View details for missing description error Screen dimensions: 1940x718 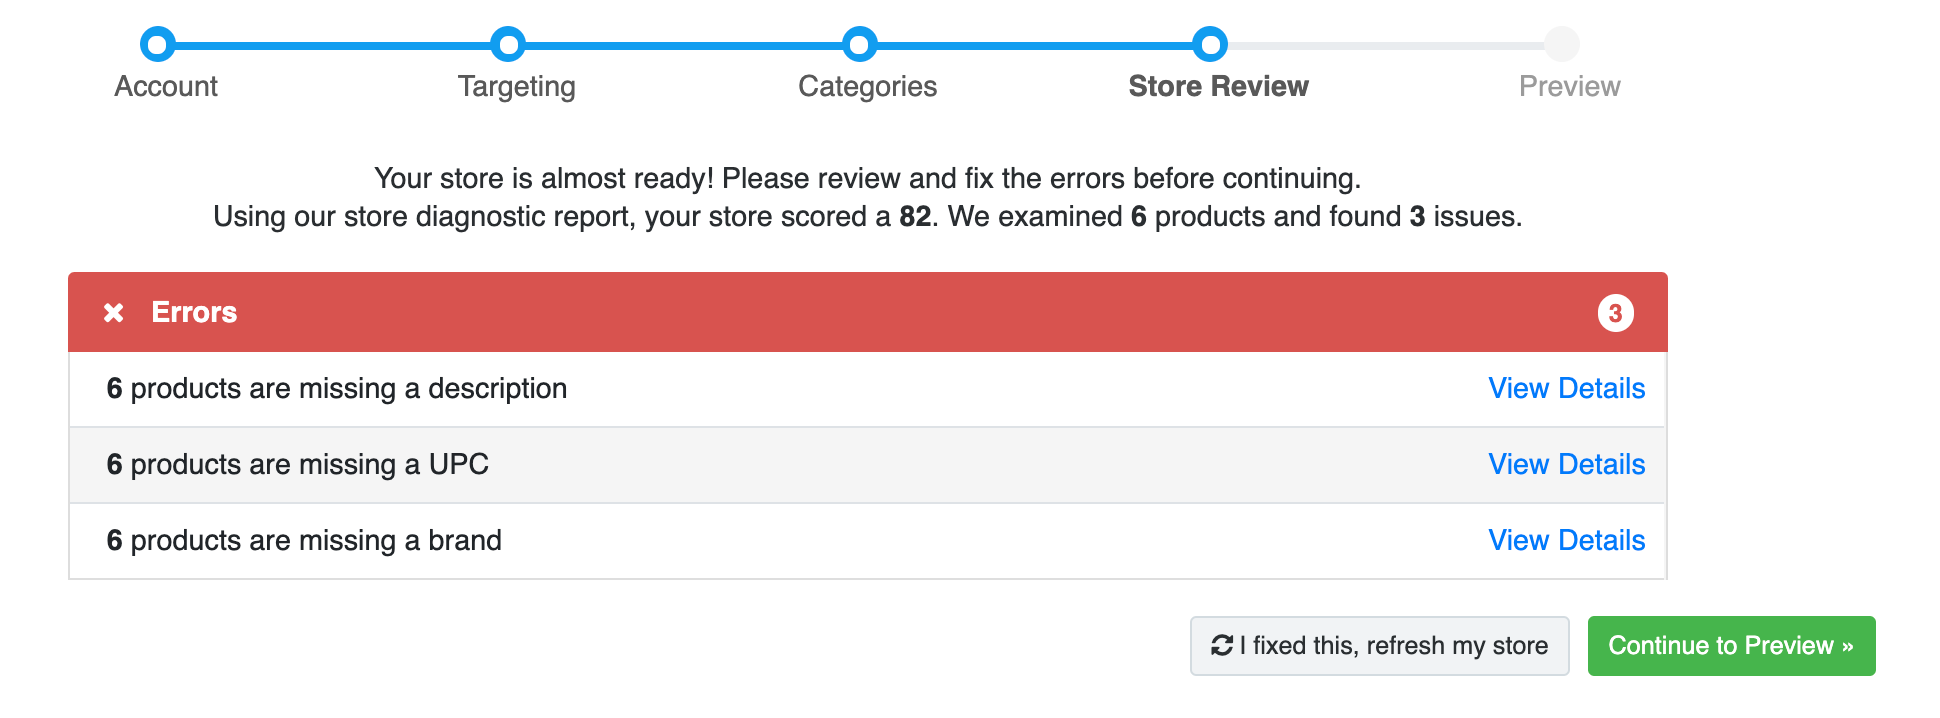click(1566, 389)
